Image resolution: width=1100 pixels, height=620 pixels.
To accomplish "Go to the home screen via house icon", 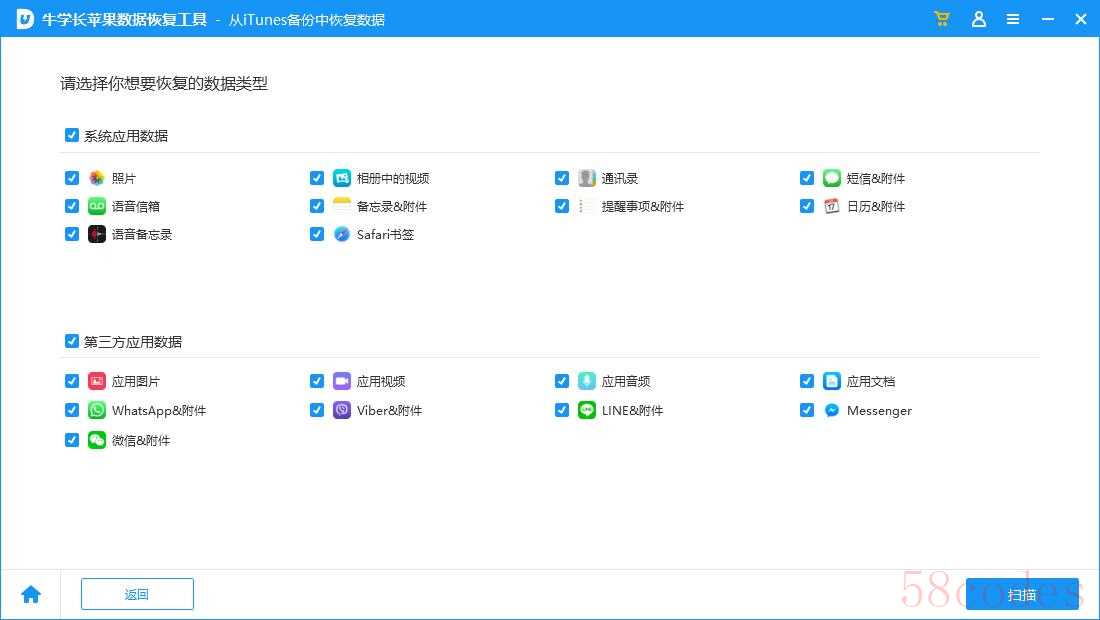I will point(31,595).
